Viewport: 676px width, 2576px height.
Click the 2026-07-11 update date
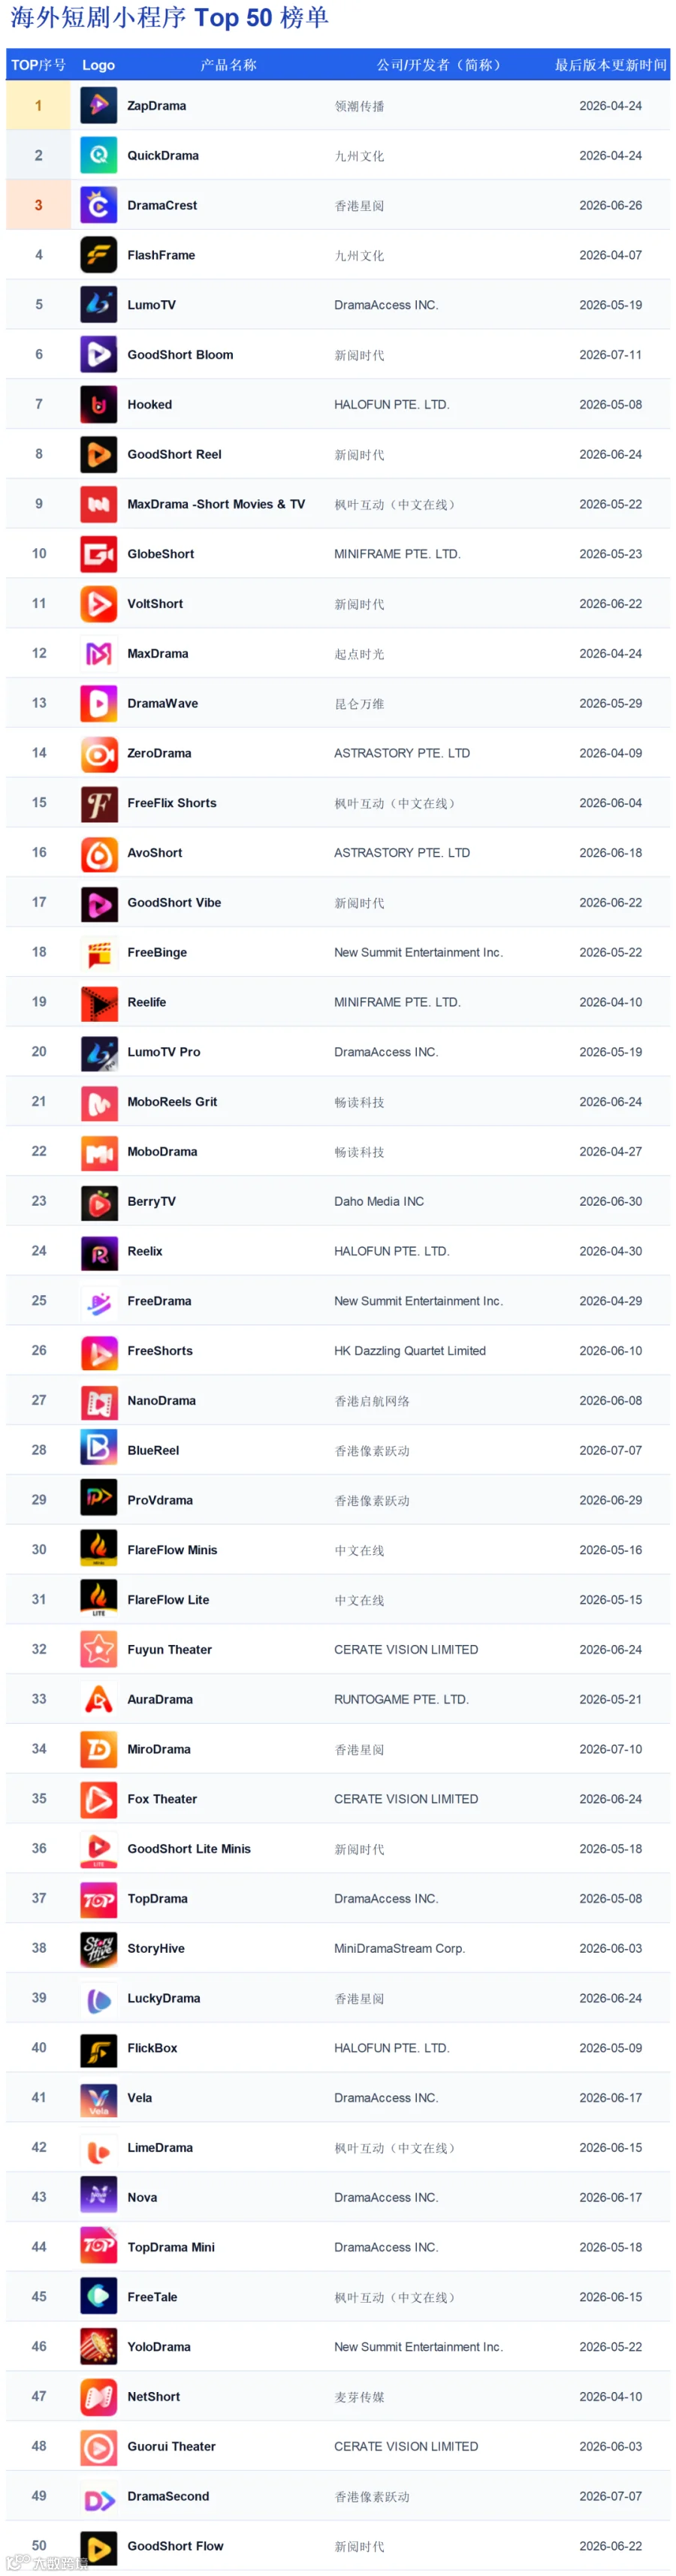click(610, 355)
